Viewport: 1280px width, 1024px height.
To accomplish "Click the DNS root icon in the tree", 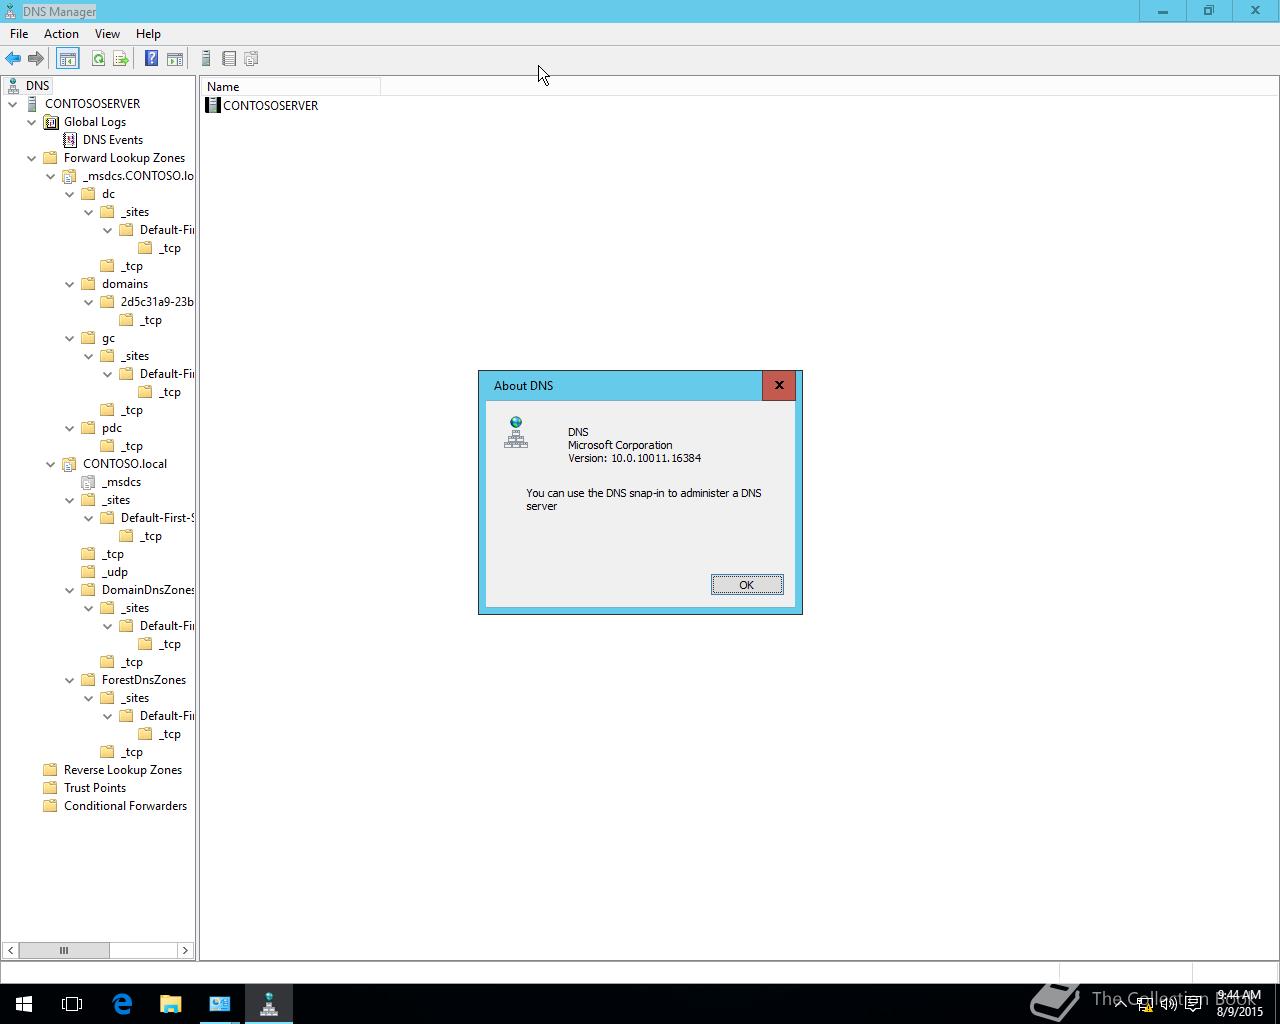I will point(13,86).
